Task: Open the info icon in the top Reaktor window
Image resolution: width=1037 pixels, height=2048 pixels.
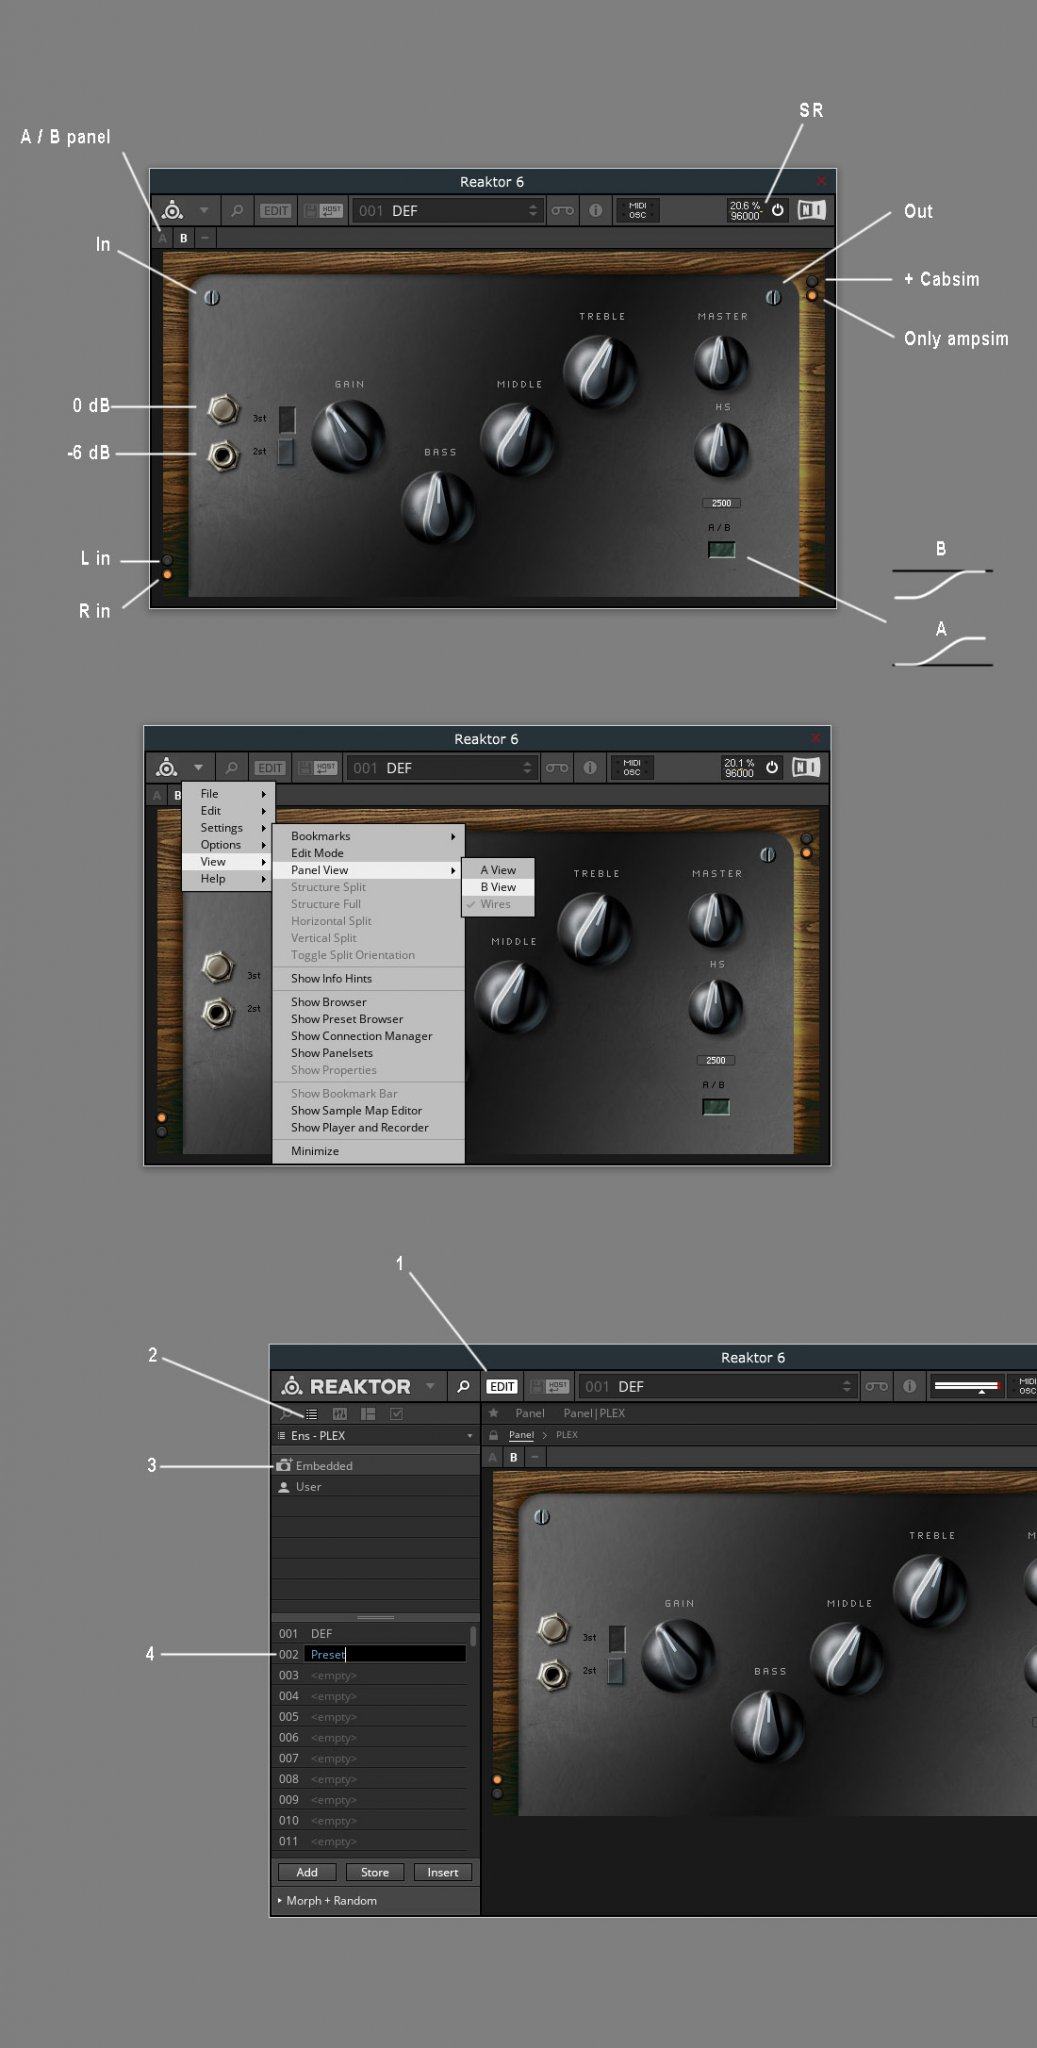Action: [x=595, y=210]
